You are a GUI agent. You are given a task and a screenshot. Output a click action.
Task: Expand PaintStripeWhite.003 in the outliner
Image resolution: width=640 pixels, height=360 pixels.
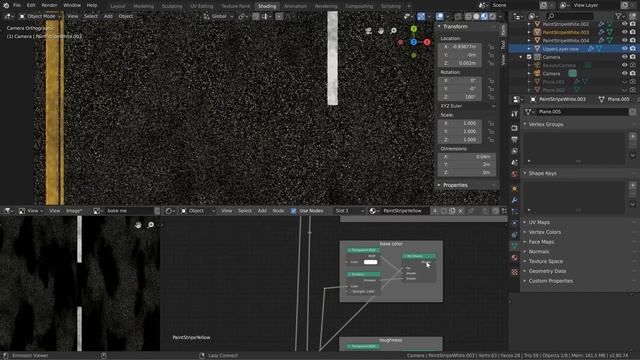529,32
